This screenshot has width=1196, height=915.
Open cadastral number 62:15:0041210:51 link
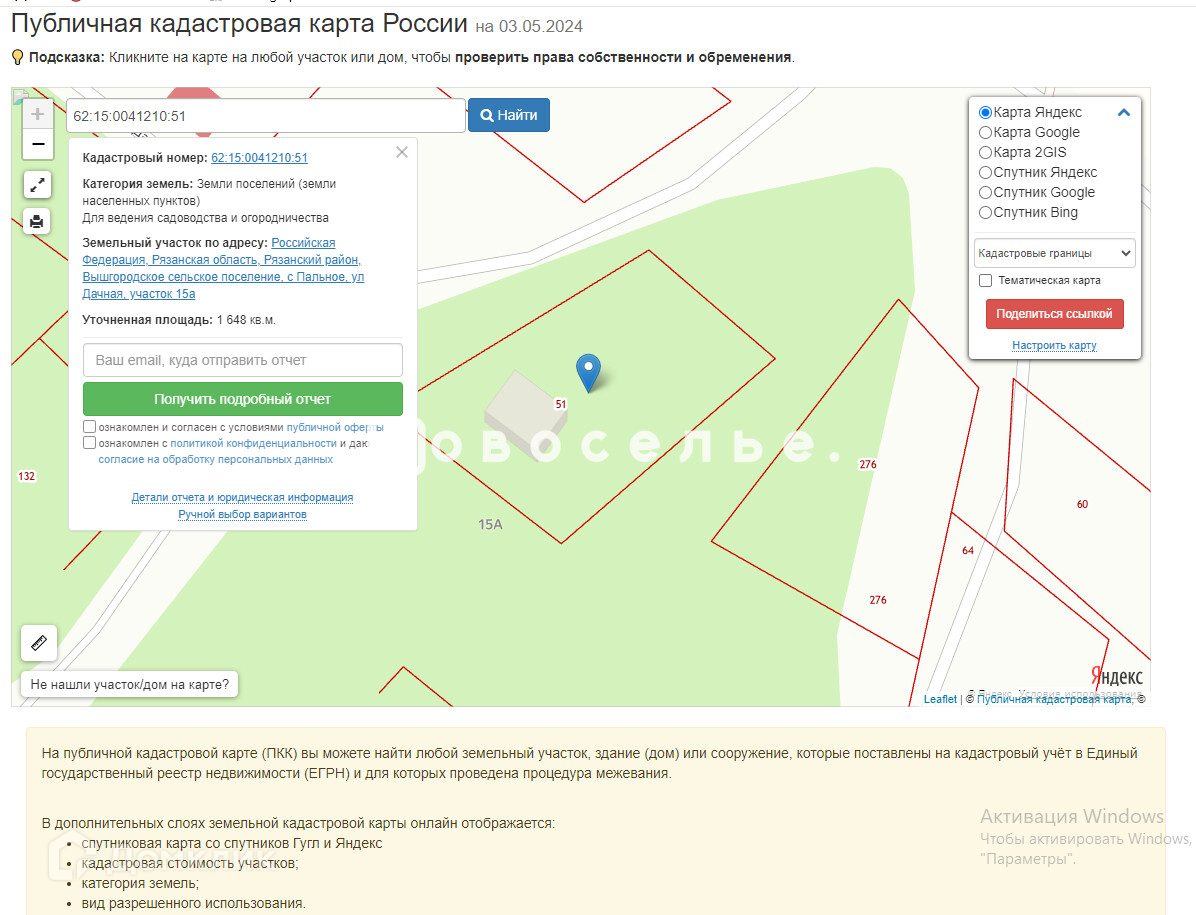[x=259, y=158]
